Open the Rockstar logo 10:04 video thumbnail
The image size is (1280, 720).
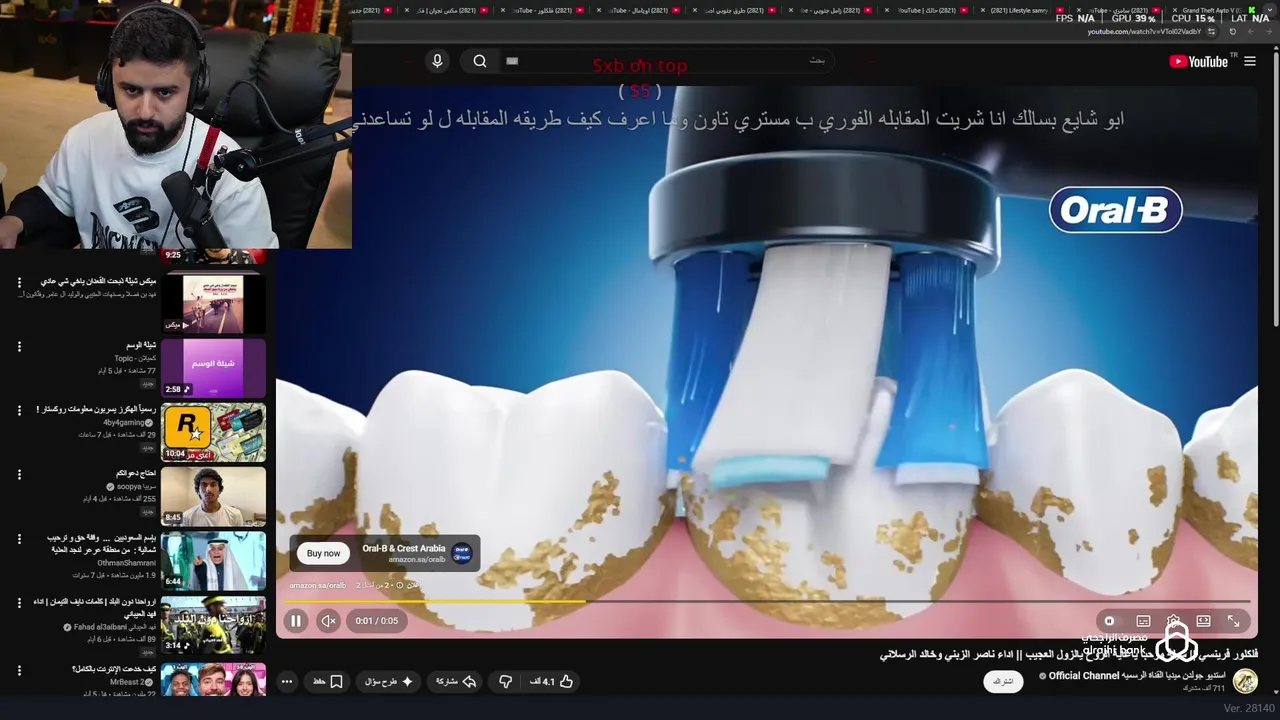(214, 432)
